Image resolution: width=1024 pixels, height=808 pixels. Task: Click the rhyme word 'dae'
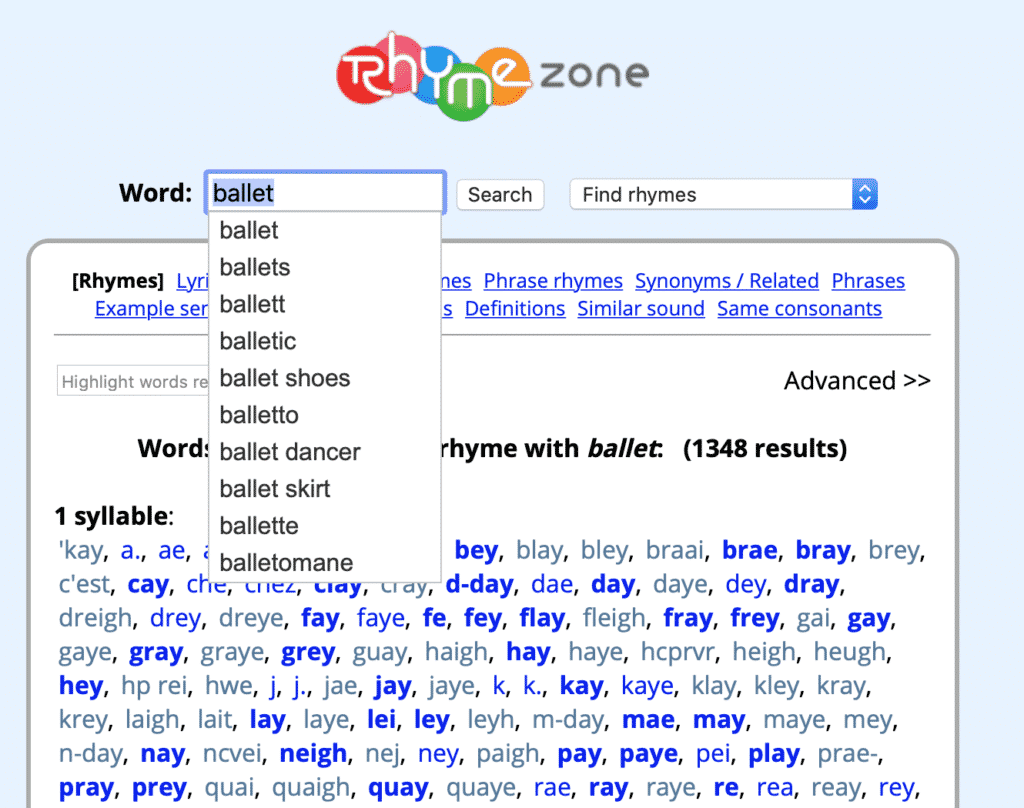552,585
